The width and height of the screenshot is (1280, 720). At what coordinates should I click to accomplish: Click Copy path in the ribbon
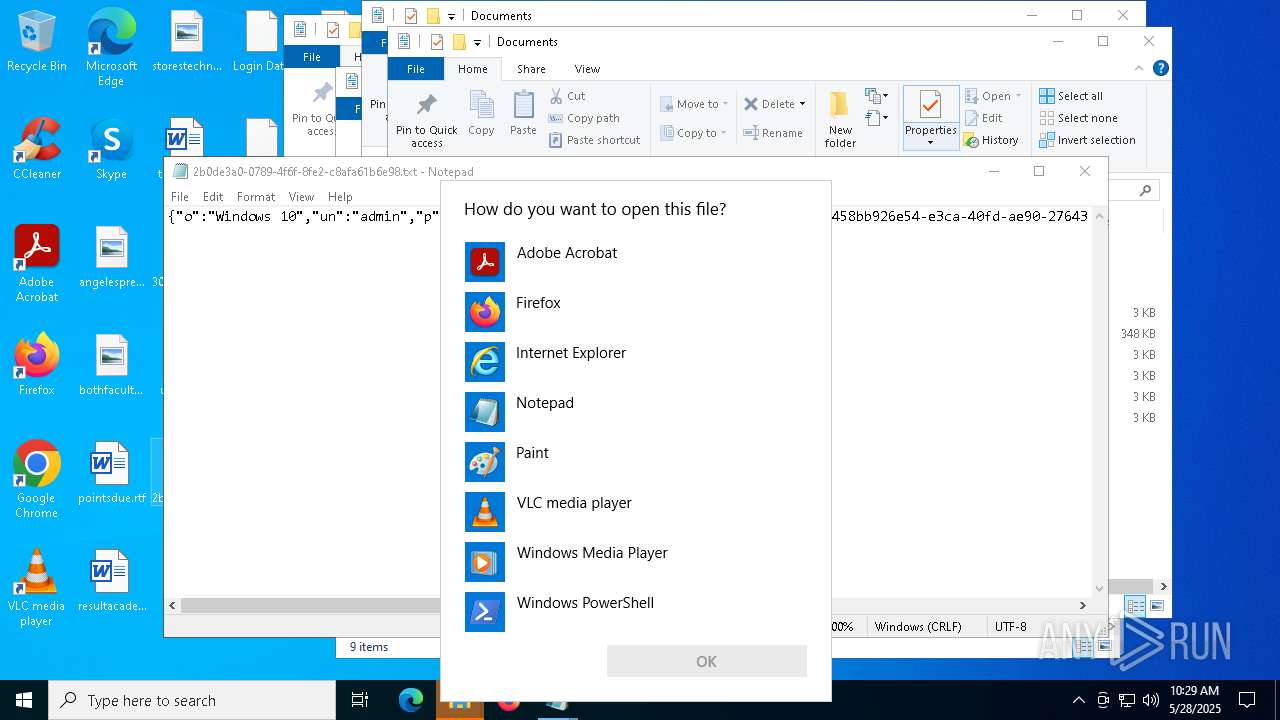[584, 118]
